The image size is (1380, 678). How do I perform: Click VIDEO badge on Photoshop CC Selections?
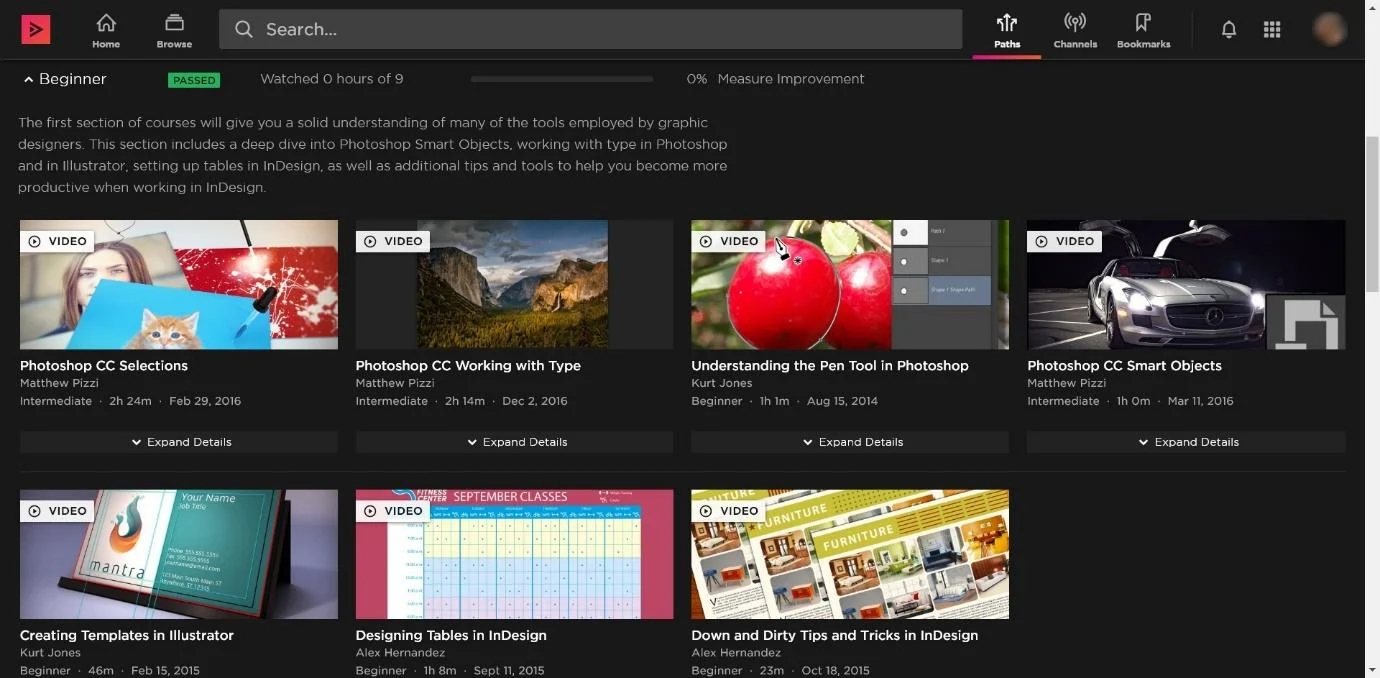pos(57,241)
